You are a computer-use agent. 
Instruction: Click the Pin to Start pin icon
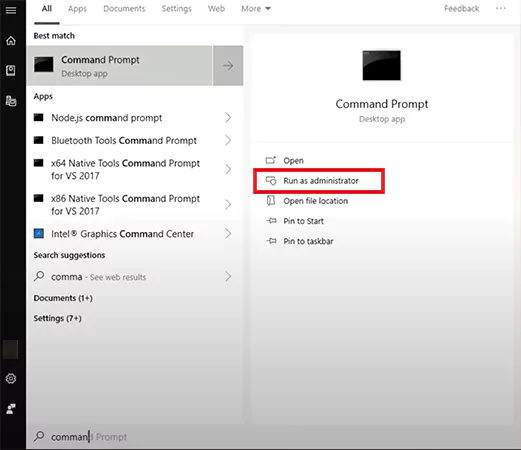[271, 221]
